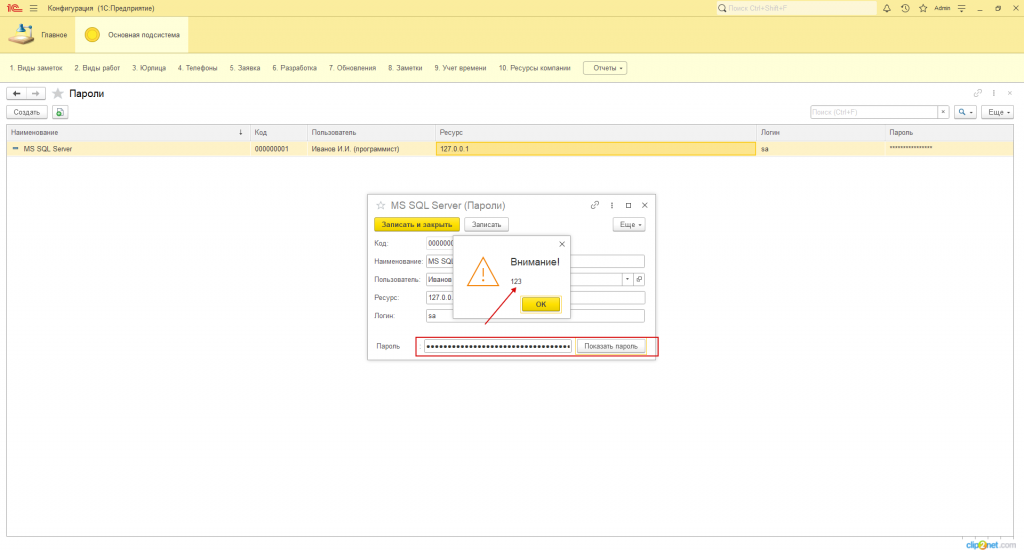Screen dimensions: 1024x551
Task: Click Записать и закрыть button
Action: 417,225
